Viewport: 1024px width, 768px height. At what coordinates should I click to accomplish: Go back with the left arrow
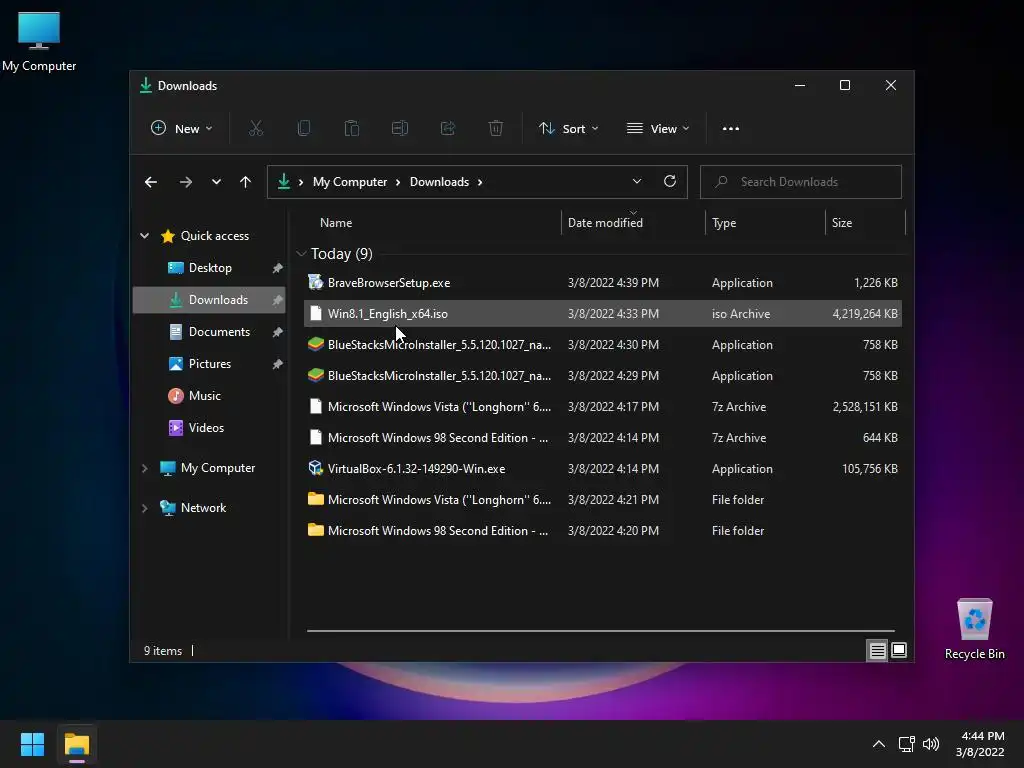[151, 182]
